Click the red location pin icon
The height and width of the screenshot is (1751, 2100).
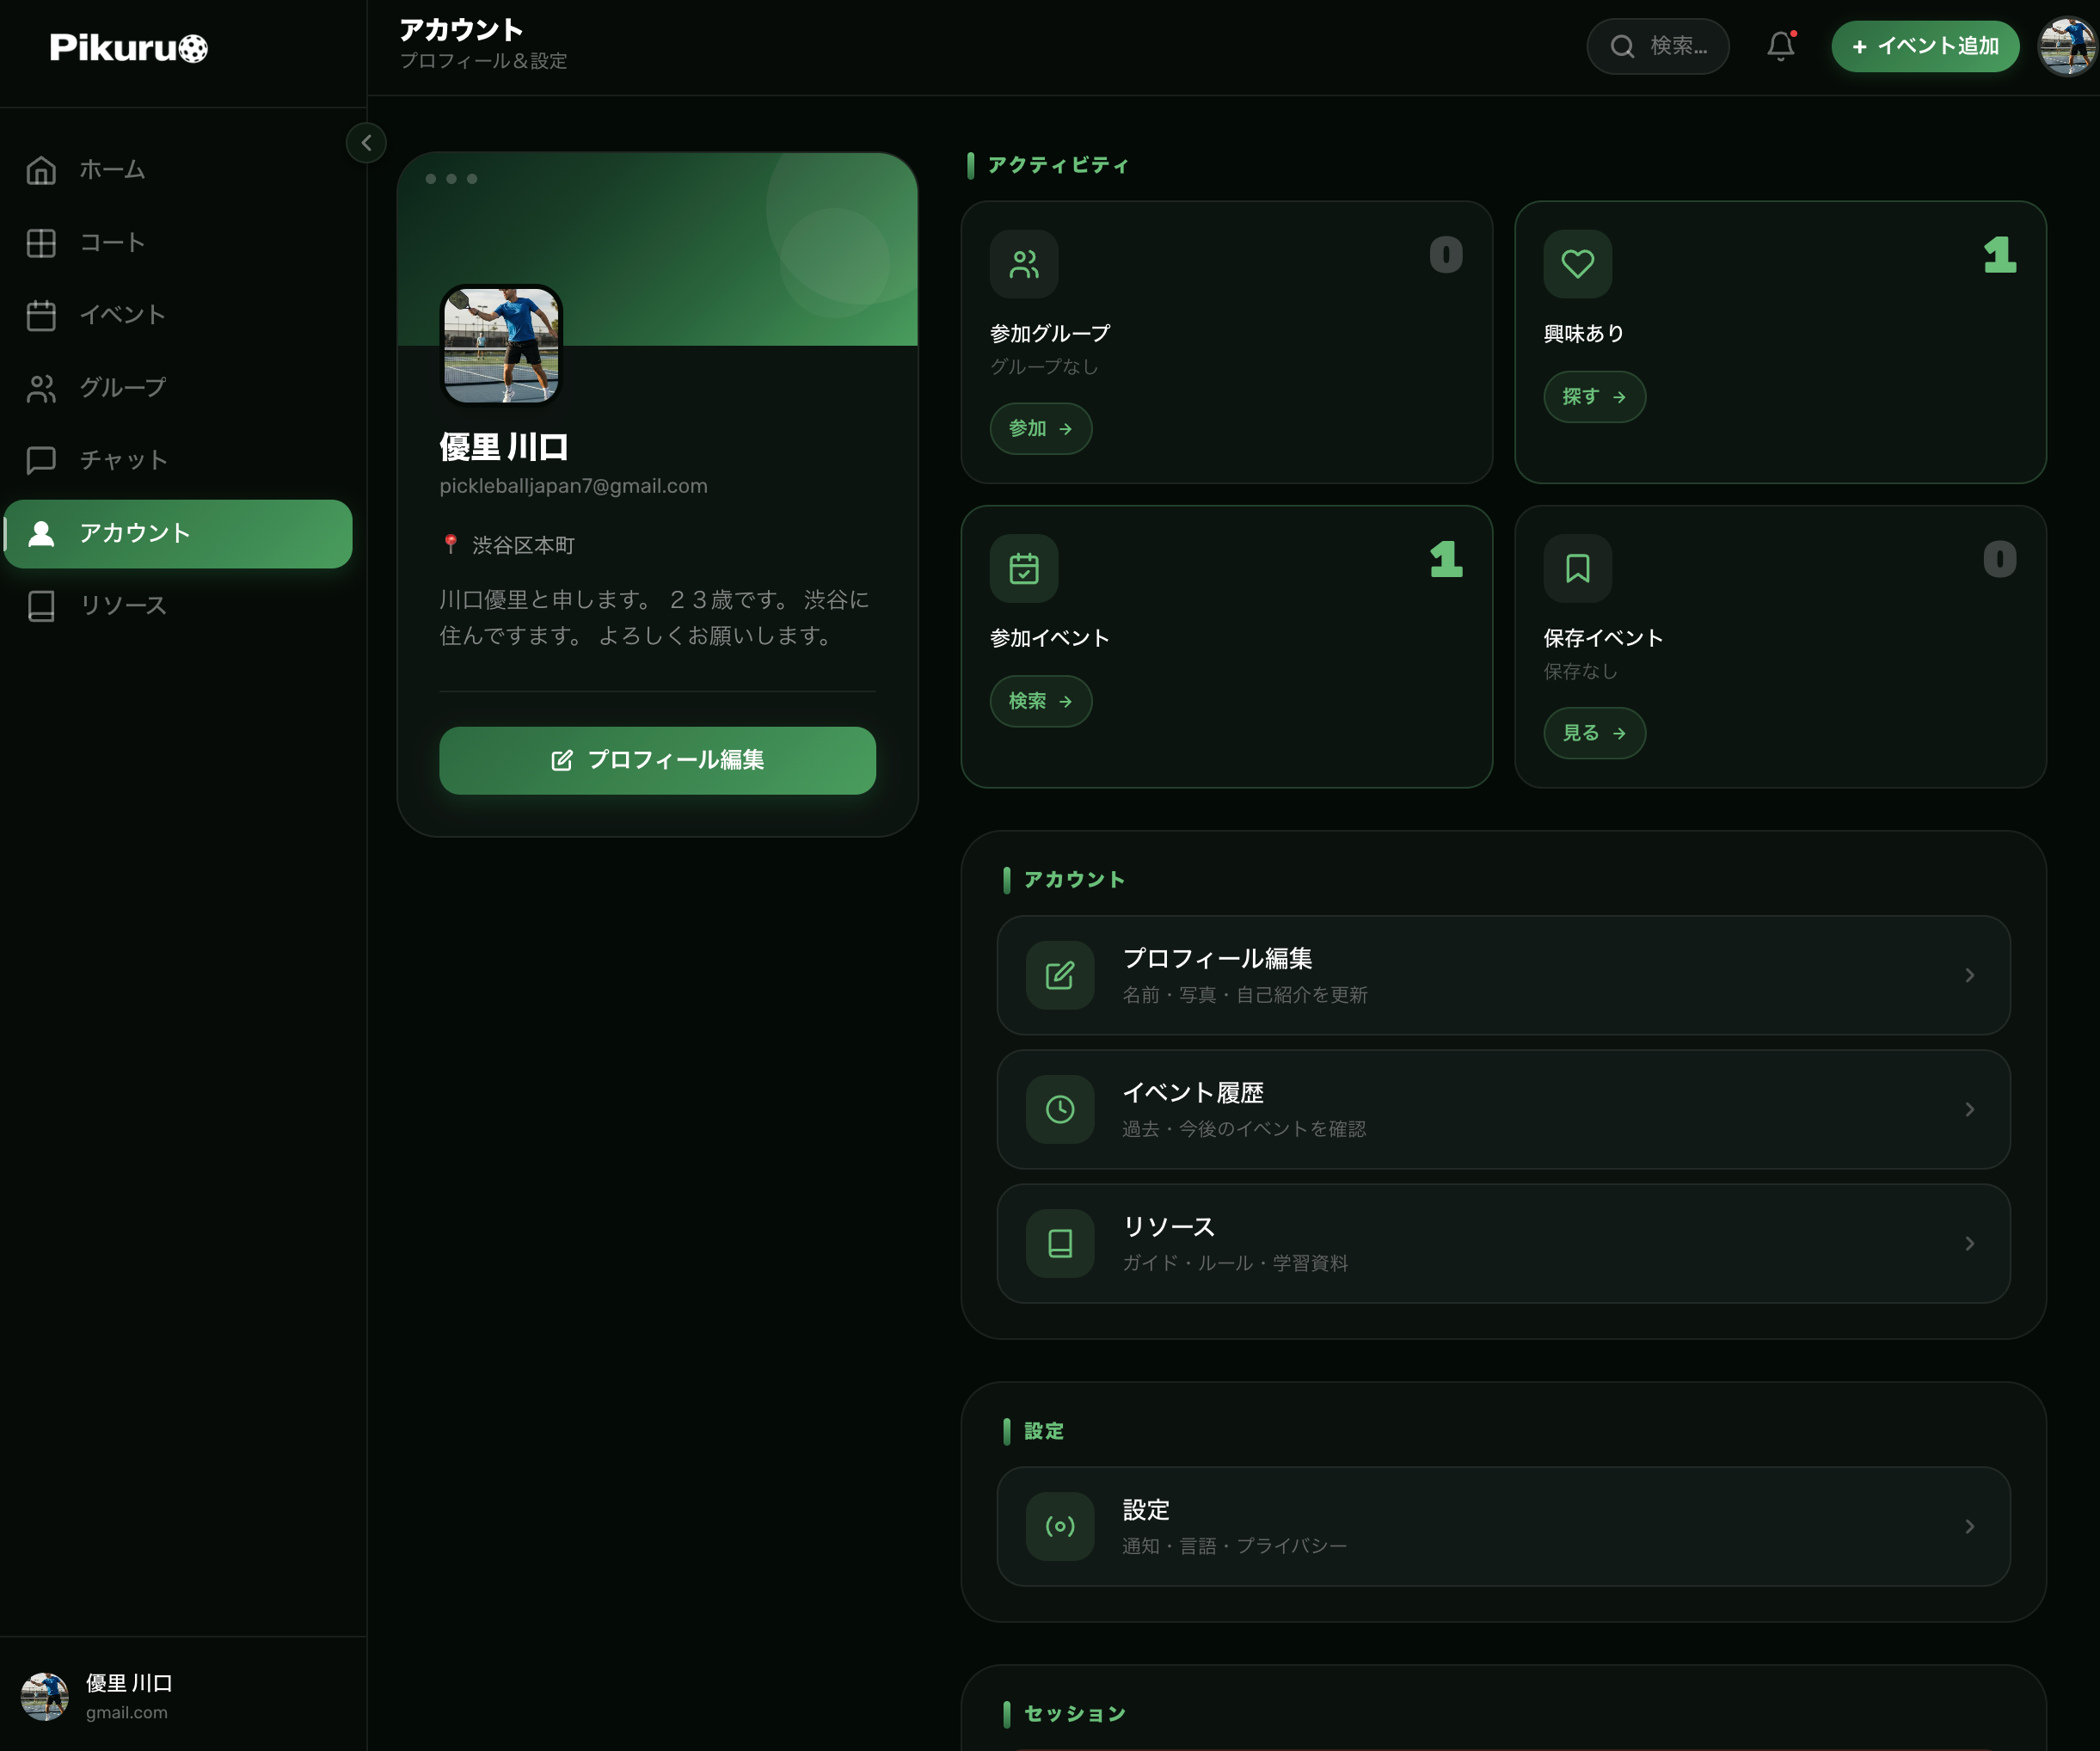pos(450,544)
